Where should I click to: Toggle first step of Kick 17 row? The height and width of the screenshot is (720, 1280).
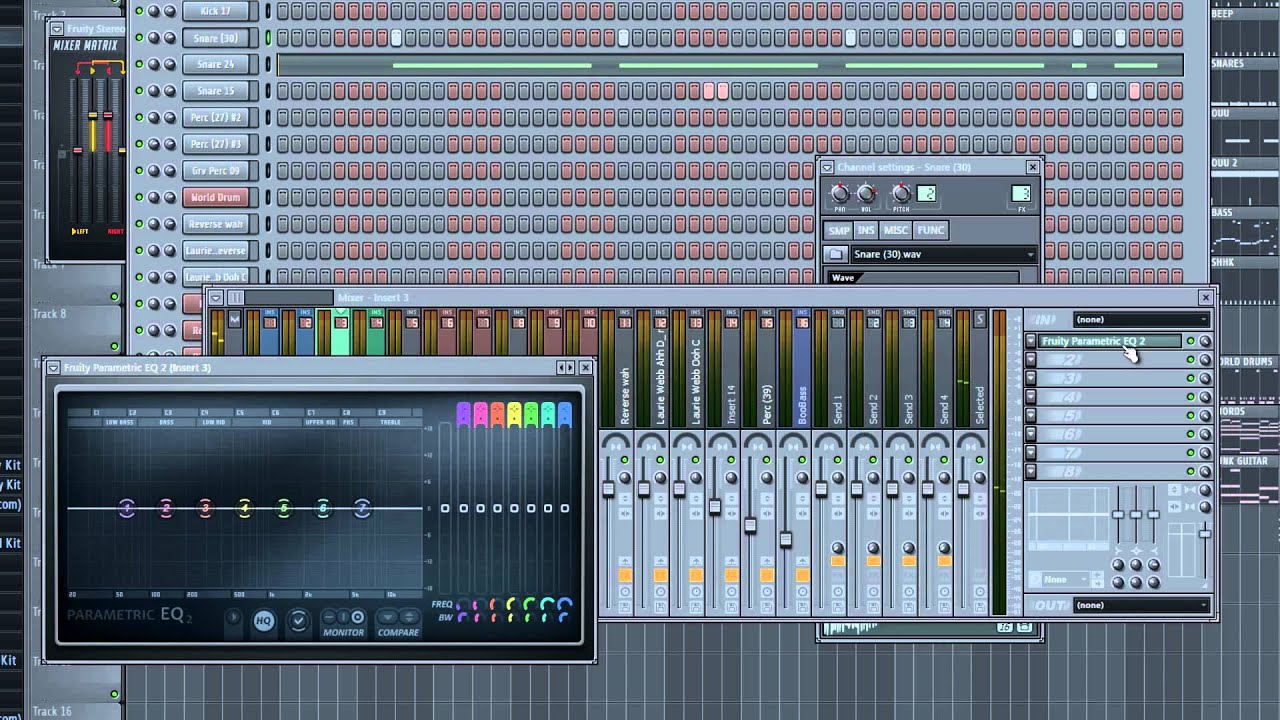pyautogui.click(x=283, y=11)
